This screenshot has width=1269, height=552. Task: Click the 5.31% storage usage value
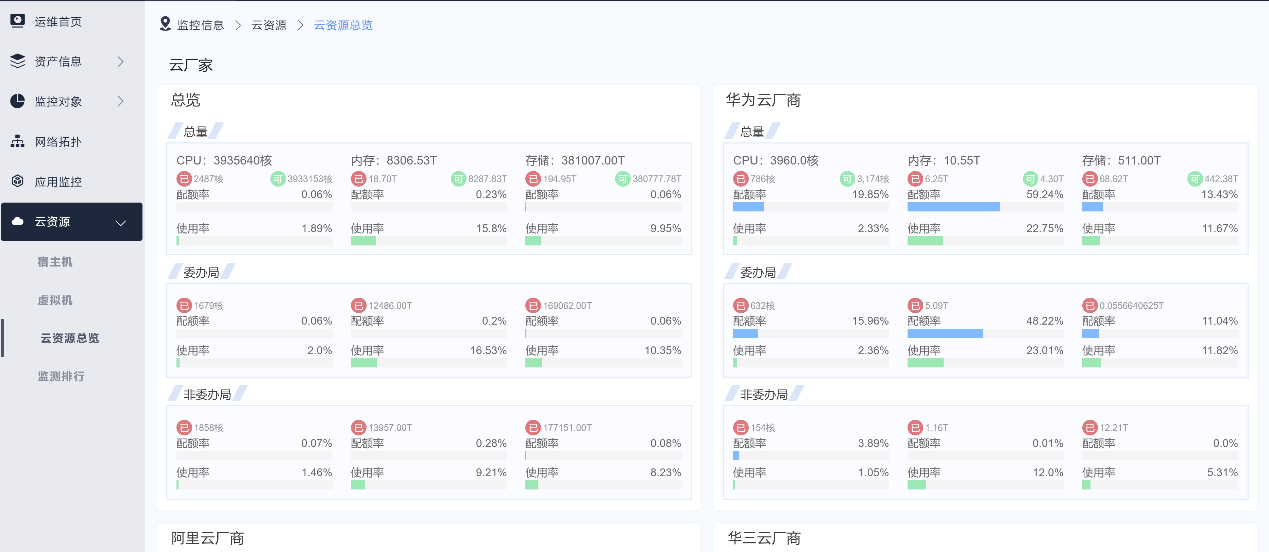pos(1221,472)
